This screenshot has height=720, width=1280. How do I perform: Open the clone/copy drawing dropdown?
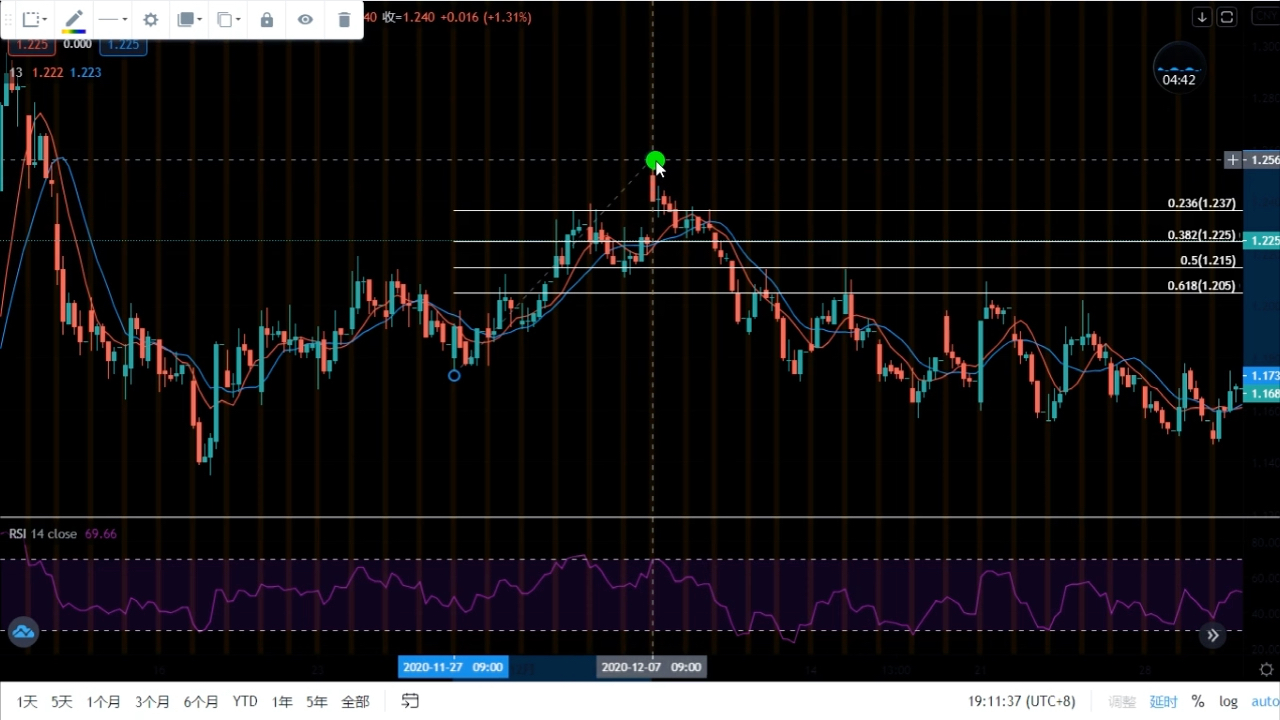click(x=229, y=19)
